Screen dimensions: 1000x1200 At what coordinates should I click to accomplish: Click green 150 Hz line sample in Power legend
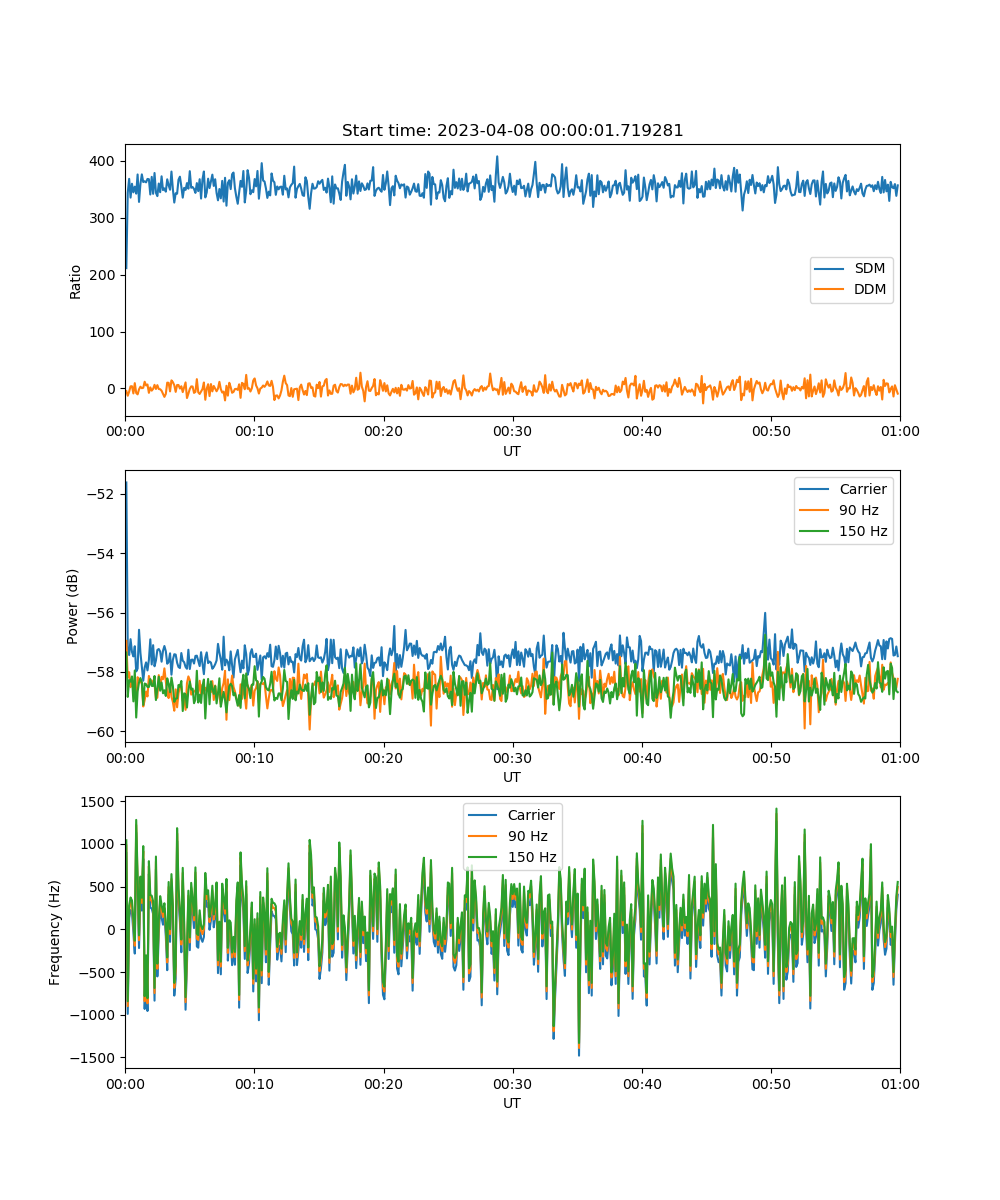point(816,531)
